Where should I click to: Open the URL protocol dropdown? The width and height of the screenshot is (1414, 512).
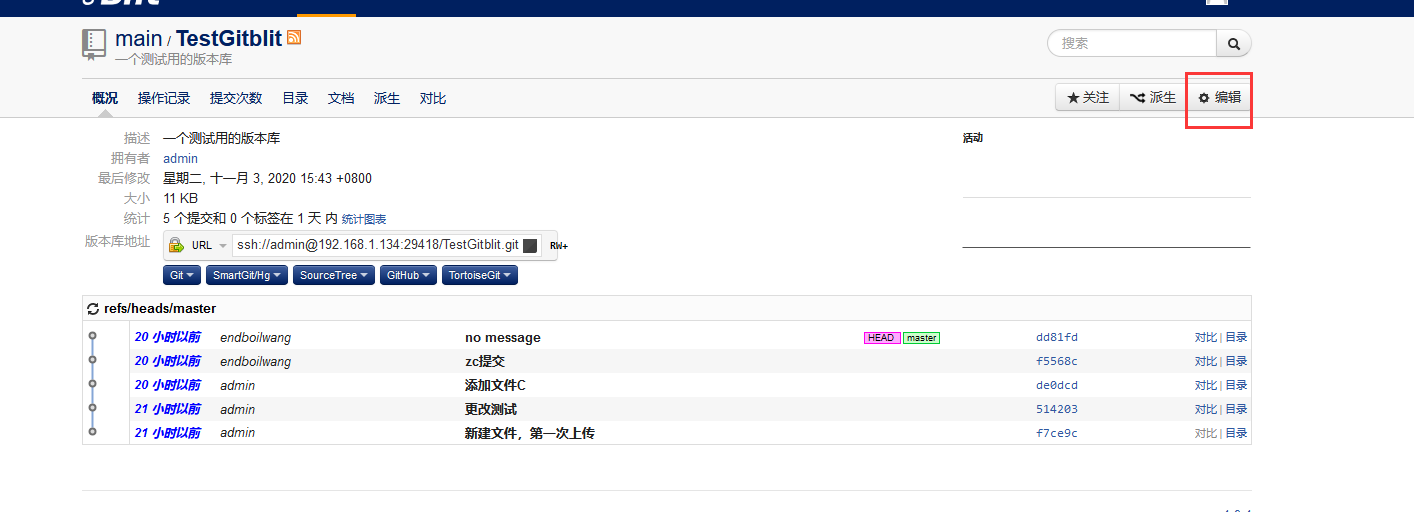tap(209, 245)
